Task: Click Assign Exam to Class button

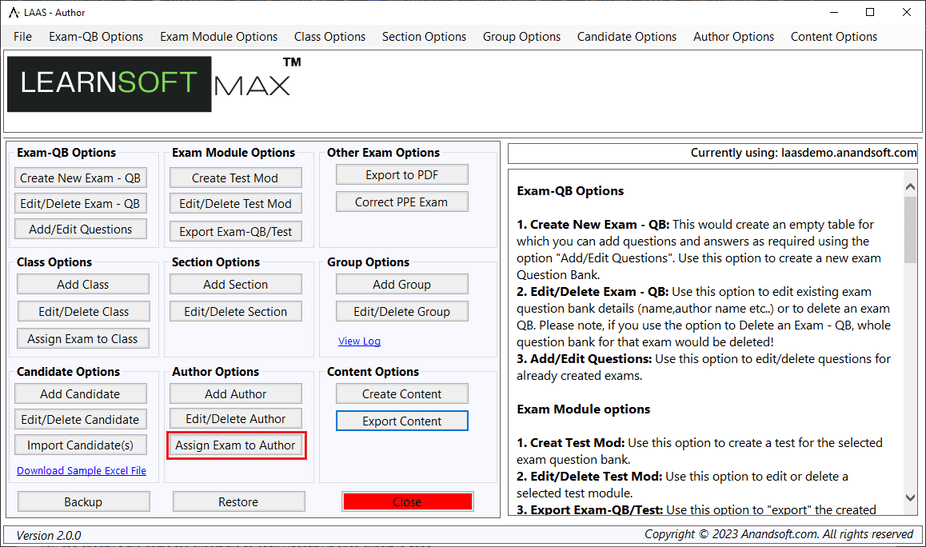Action: click(x=82, y=339)
